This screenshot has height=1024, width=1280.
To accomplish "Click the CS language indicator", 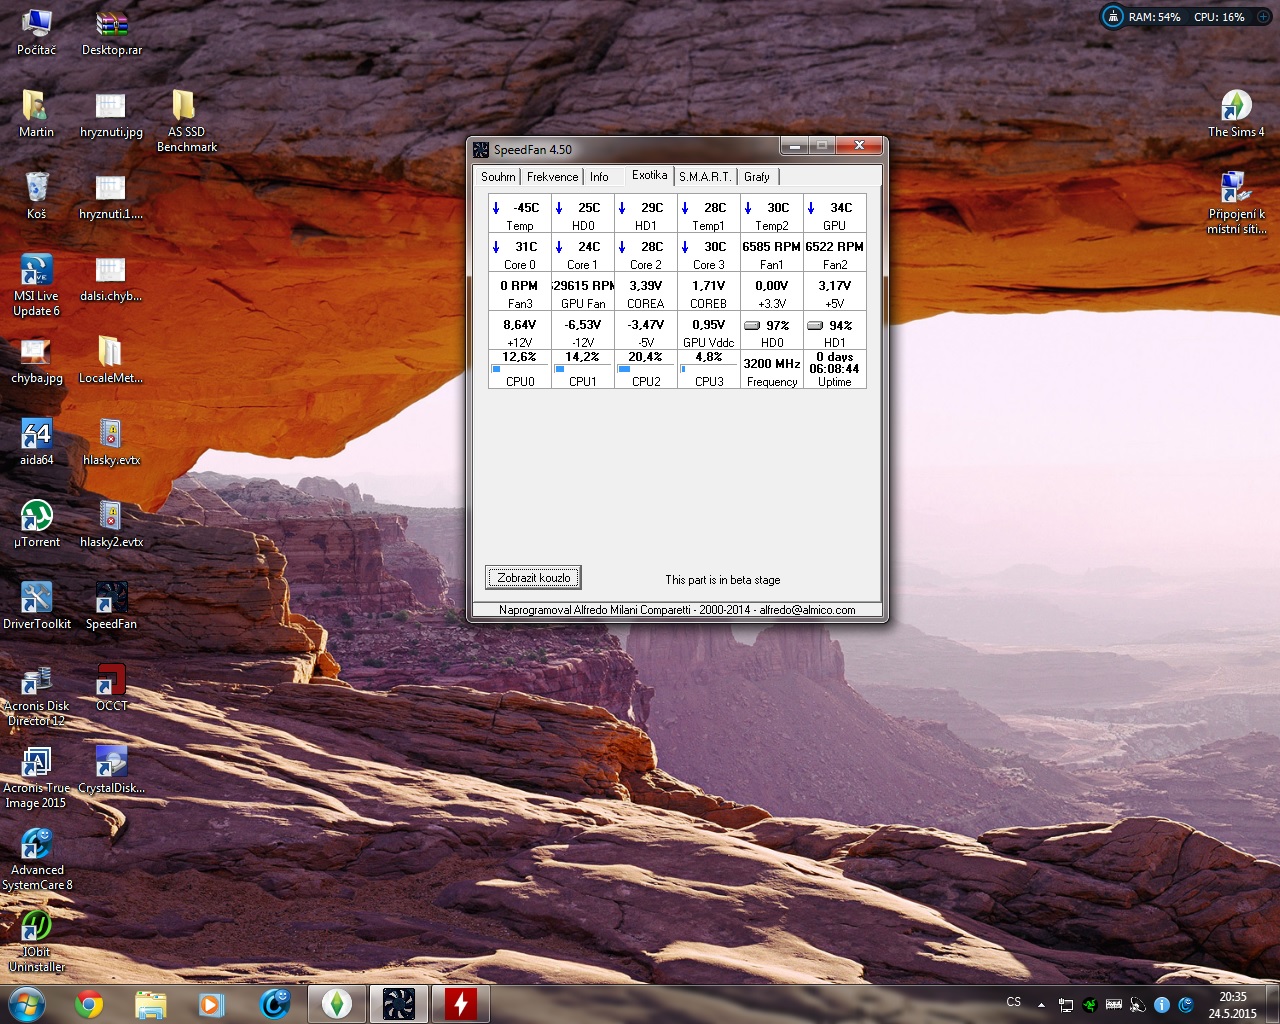I will point(1013,1002).
